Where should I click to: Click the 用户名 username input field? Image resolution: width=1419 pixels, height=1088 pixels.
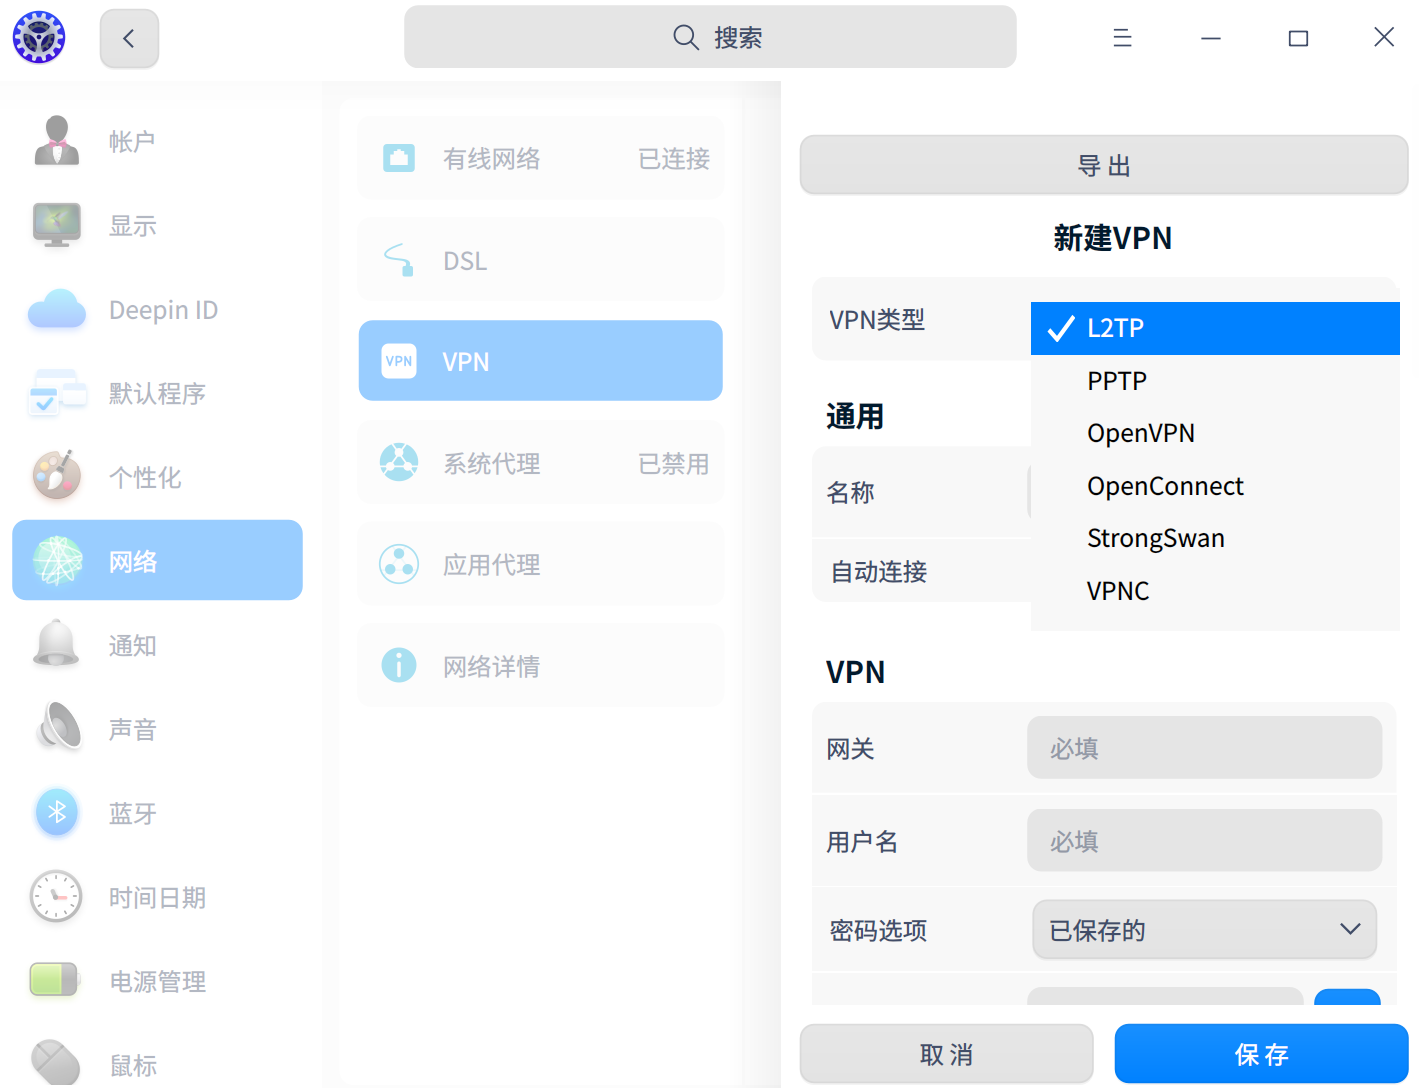1204,841
